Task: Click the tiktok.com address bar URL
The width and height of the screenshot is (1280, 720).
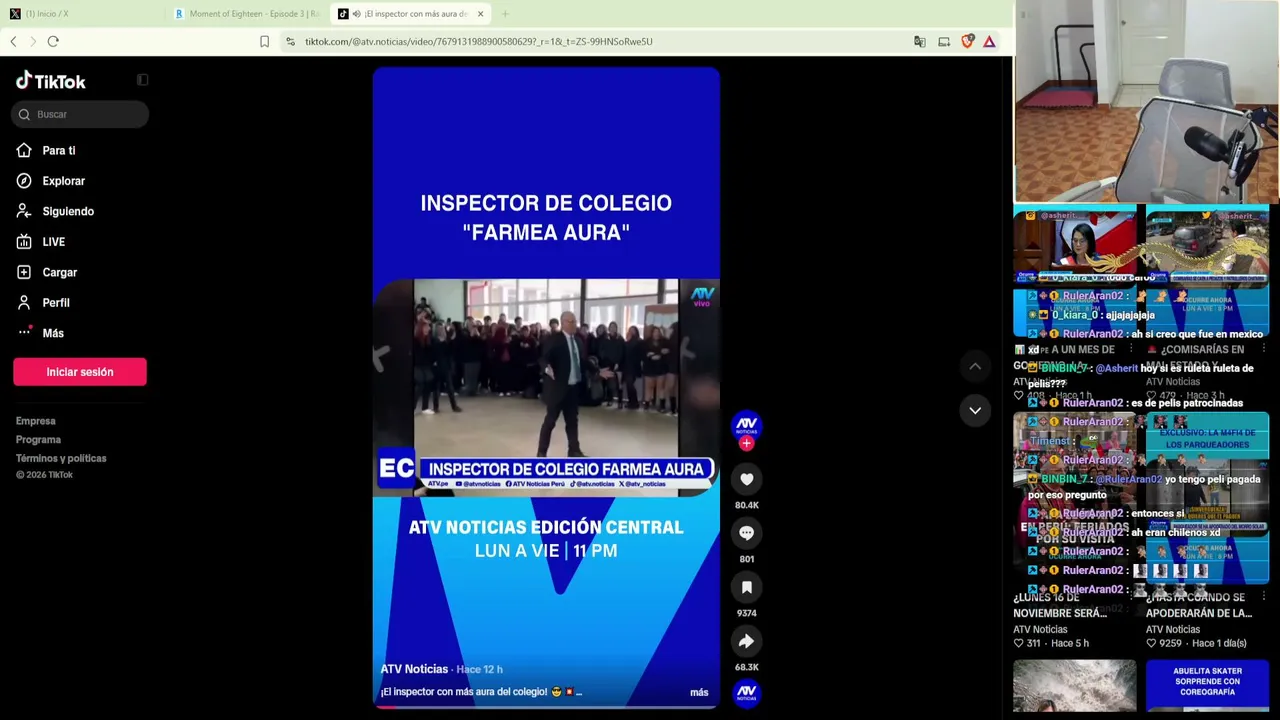Action: [x=478, y=42]
